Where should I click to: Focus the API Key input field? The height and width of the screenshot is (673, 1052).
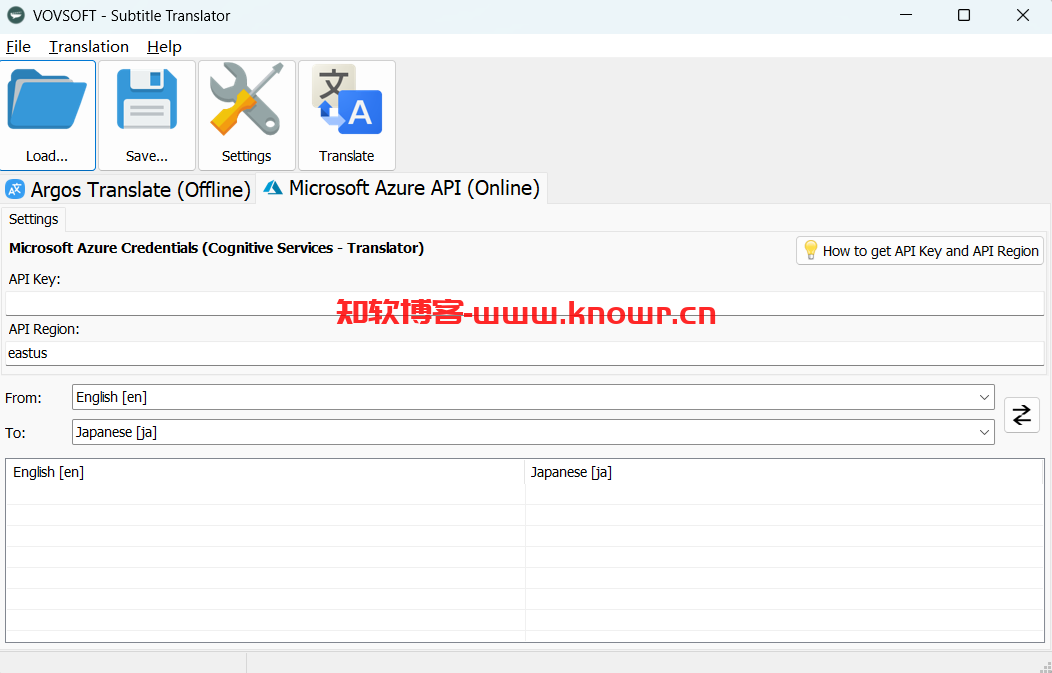click(525, 303)
